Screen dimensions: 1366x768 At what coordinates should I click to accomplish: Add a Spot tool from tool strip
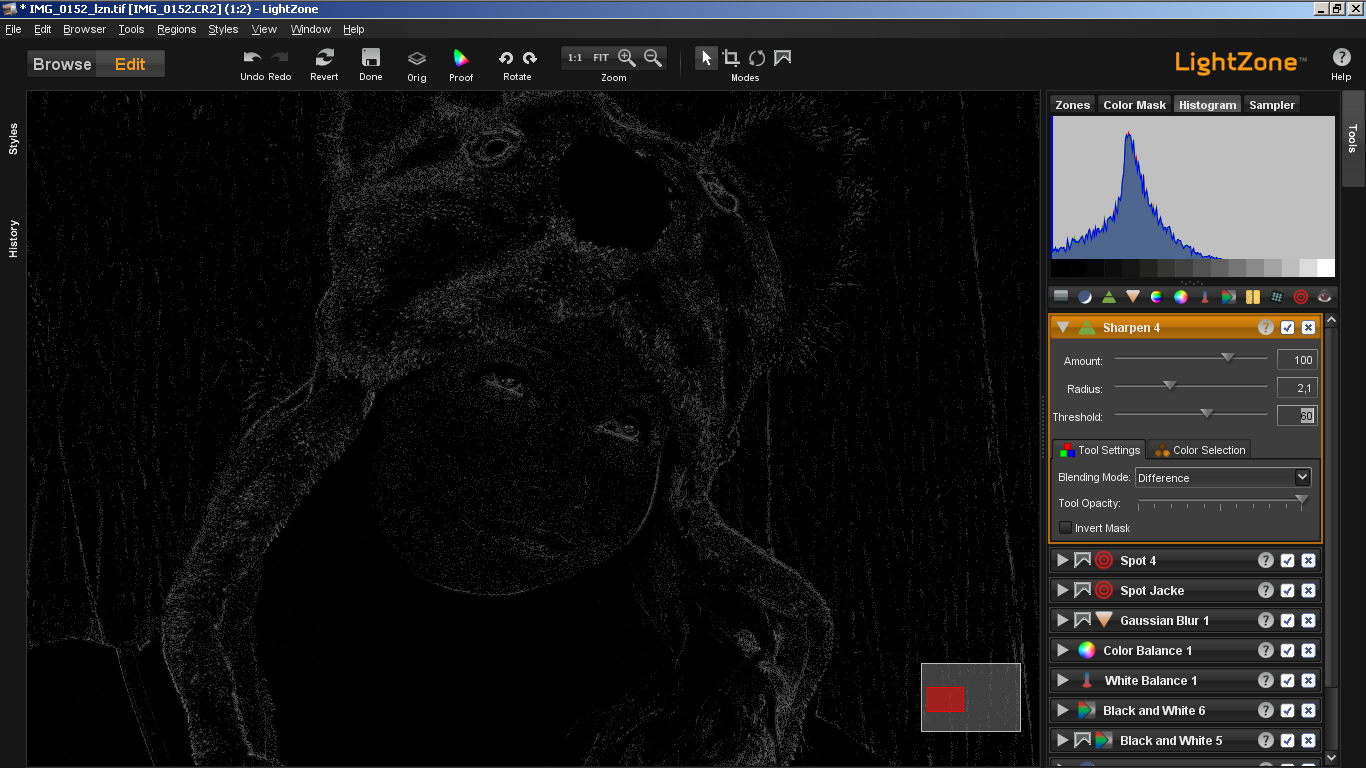(x=1300, y=297)
